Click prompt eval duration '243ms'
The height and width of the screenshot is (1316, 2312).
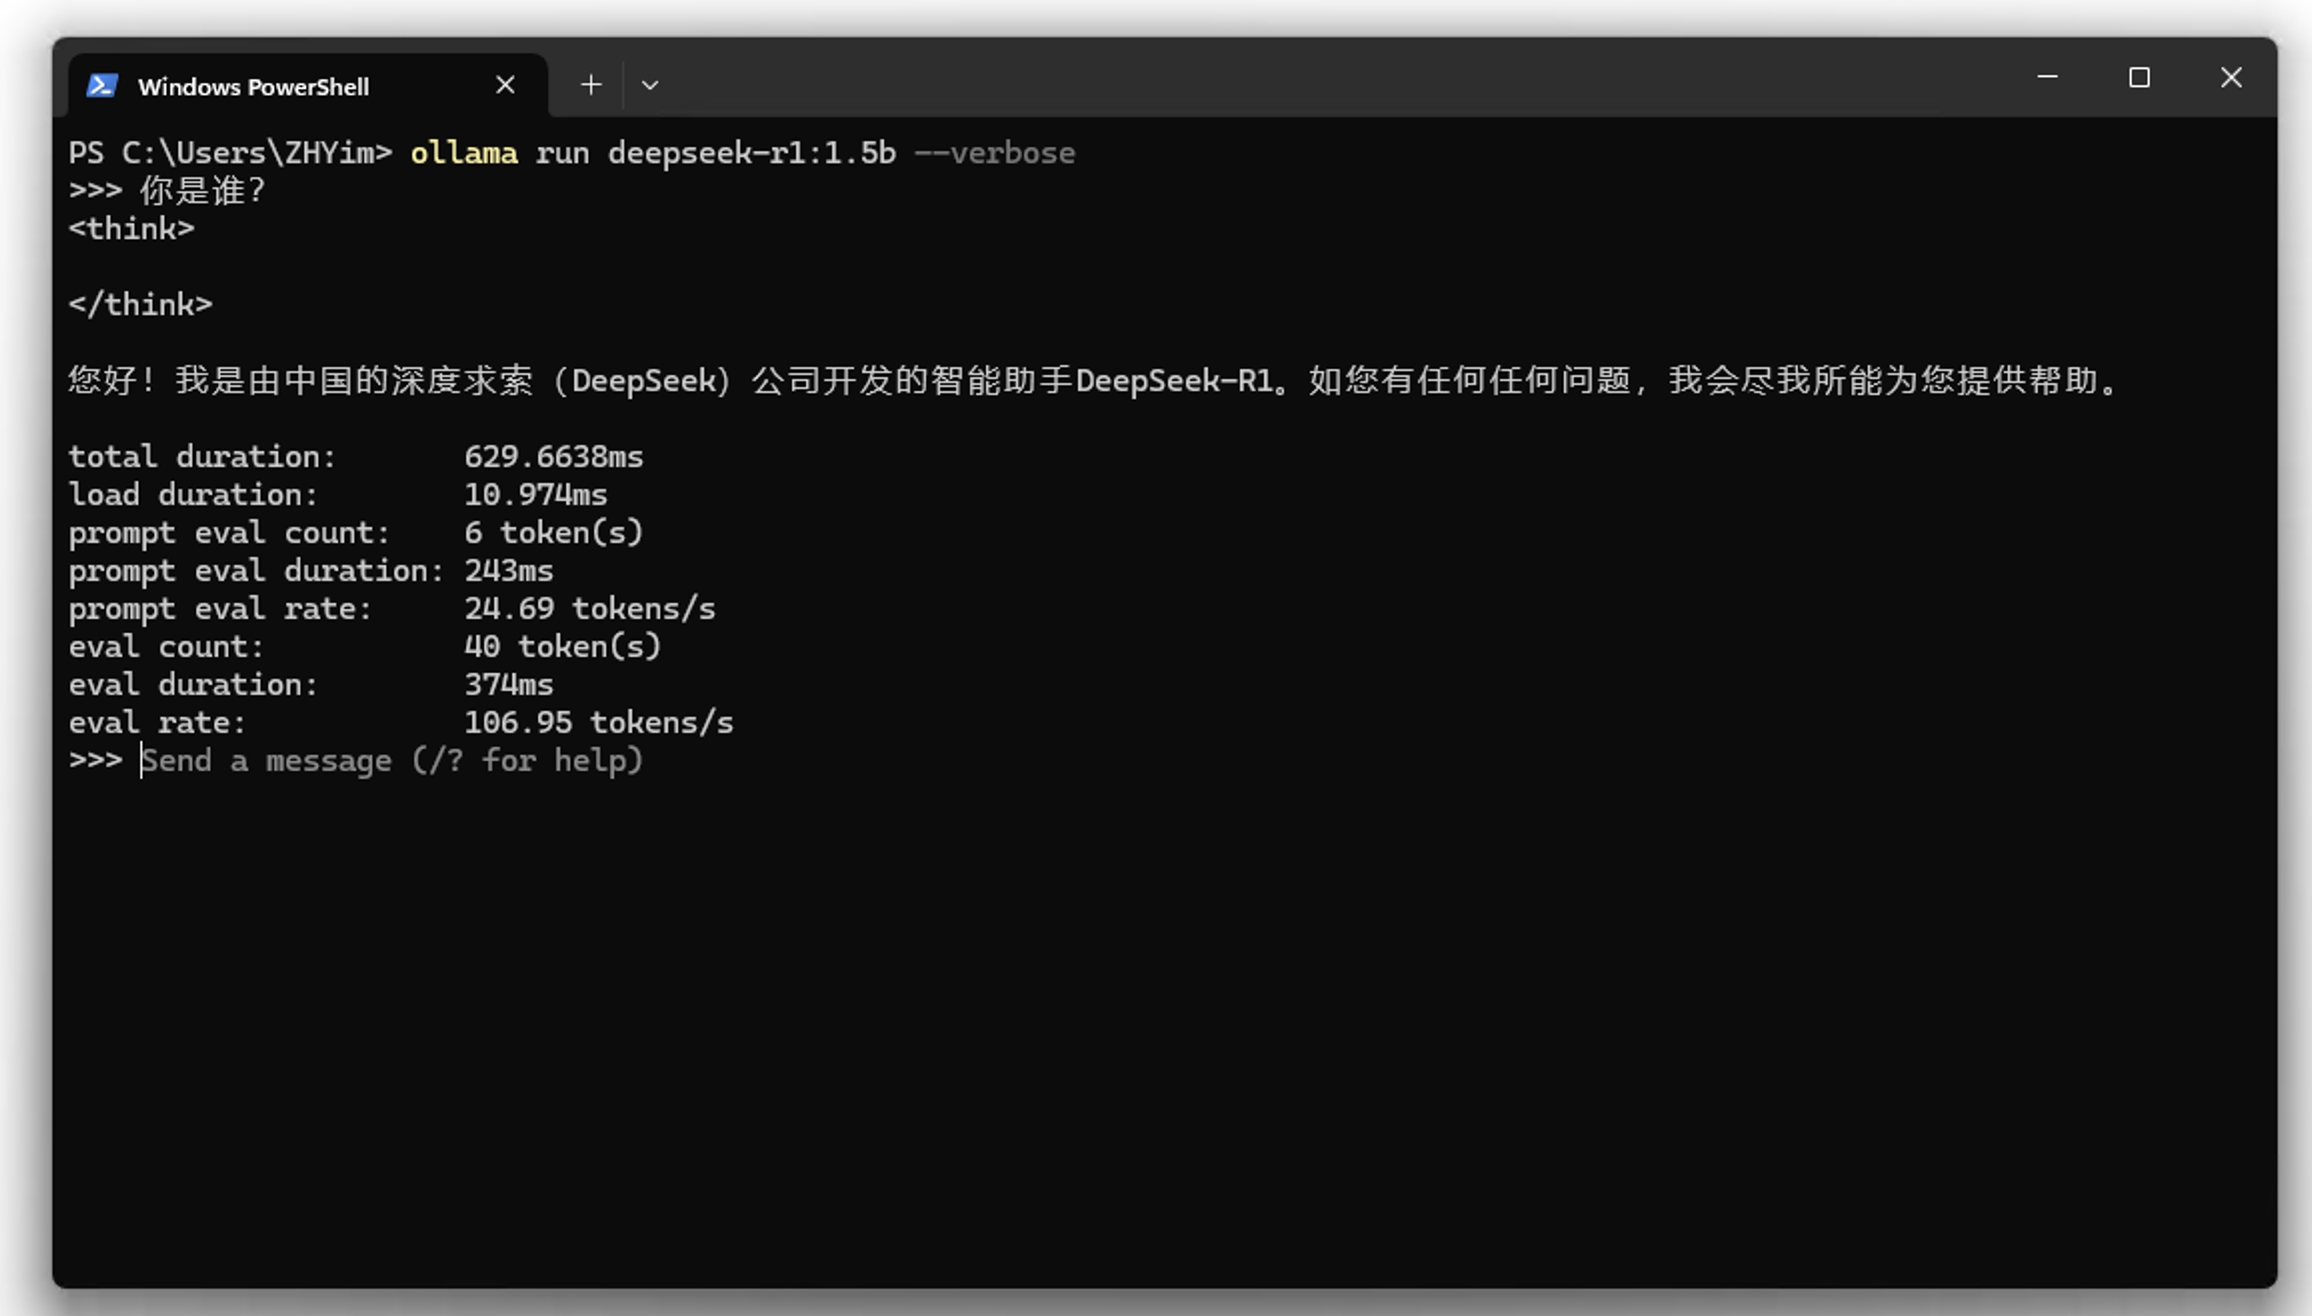point(509,571)
